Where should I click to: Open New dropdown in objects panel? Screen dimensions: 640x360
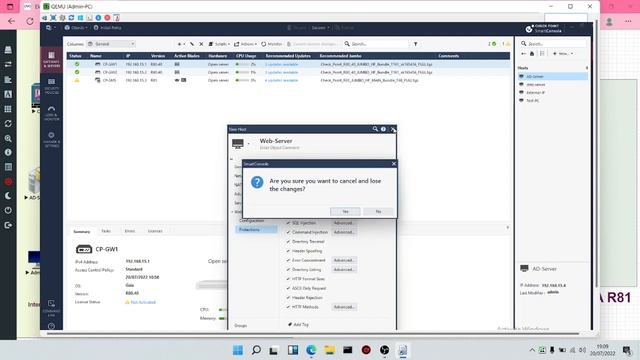(563, 53)
